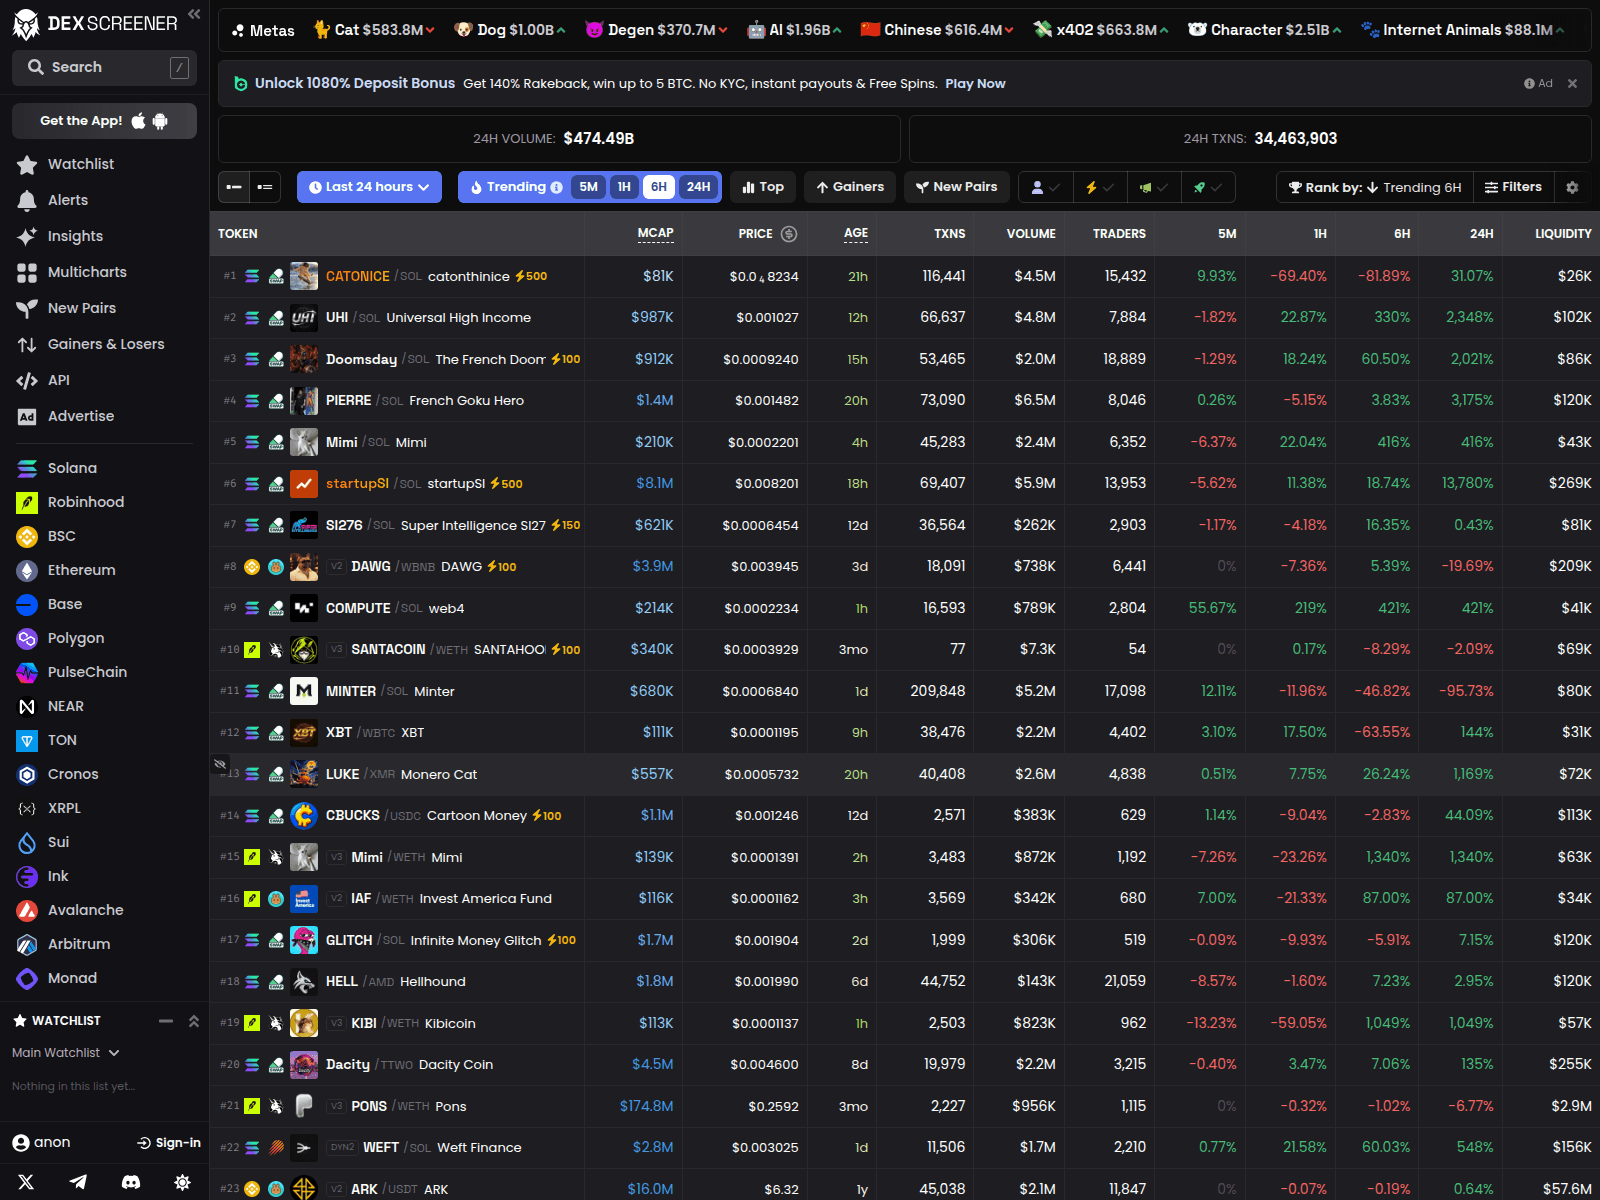The height and width of the screenshot is (1200, 1600).
Task: Expand the Cat $583.8M meta
Action: pos(374,30)
